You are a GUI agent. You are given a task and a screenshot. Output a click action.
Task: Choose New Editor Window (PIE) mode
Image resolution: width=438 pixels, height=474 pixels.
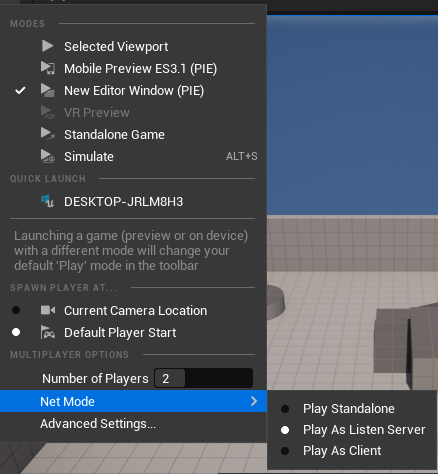point(133,90)
